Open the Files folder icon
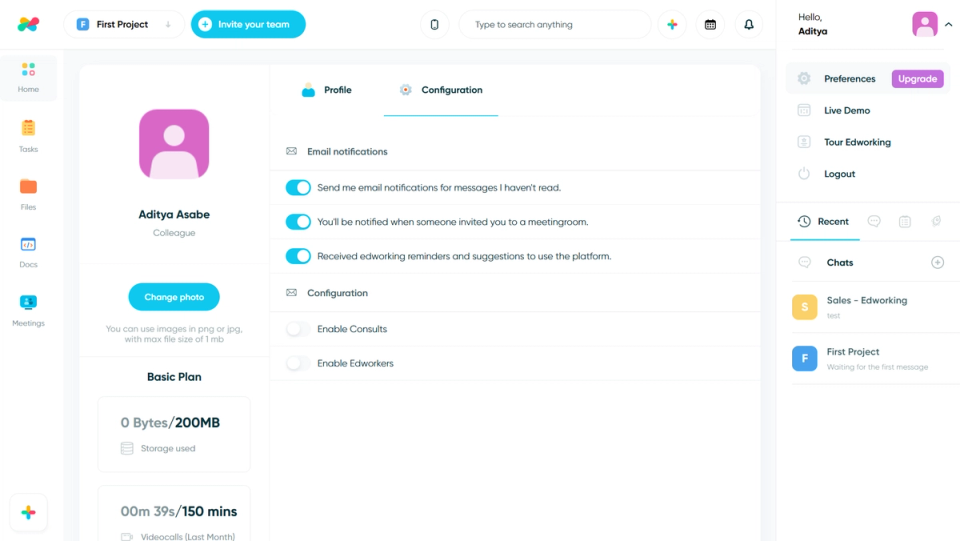Viewport: 960px width, 541px height. pyautogui.click(x=28, y=187)
